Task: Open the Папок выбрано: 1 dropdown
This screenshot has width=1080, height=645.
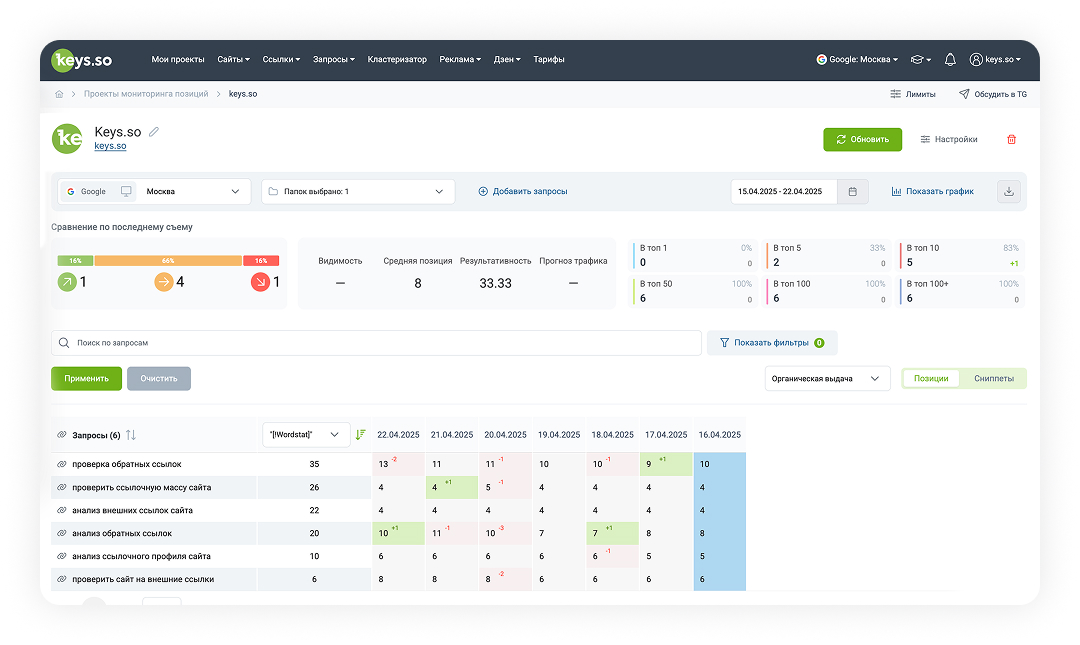Action: coord(358,192)
